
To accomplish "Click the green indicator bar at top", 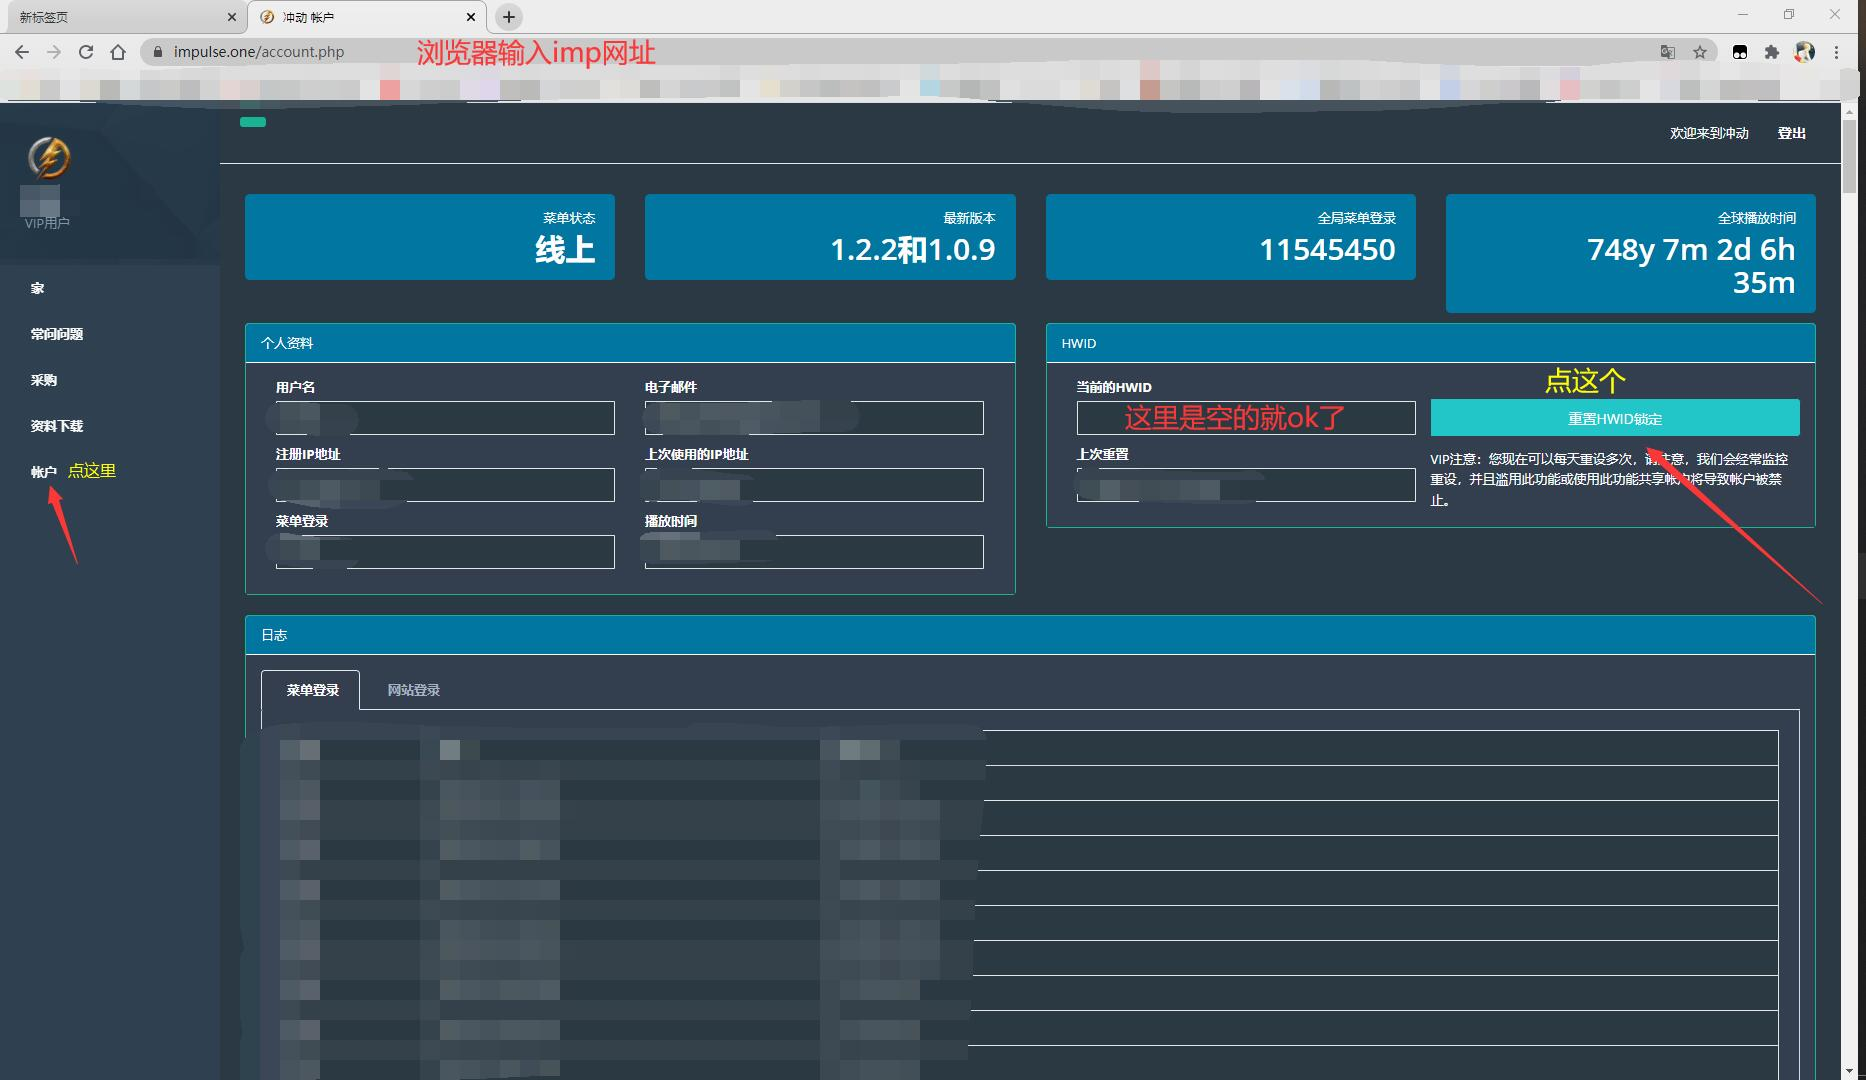I will pyautogui.click(x=253, y=122).
